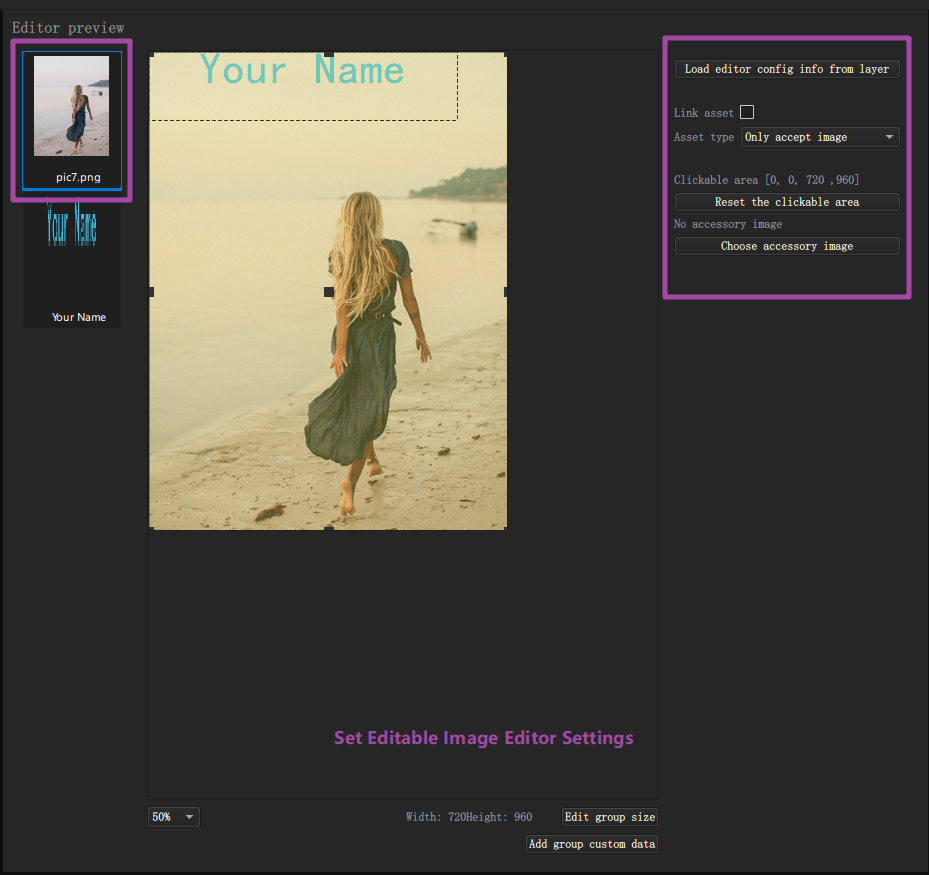Image resolution: width=929 pixels, height=875 pixels.
Task: Reset the clickable area
Action: point(787,202)
